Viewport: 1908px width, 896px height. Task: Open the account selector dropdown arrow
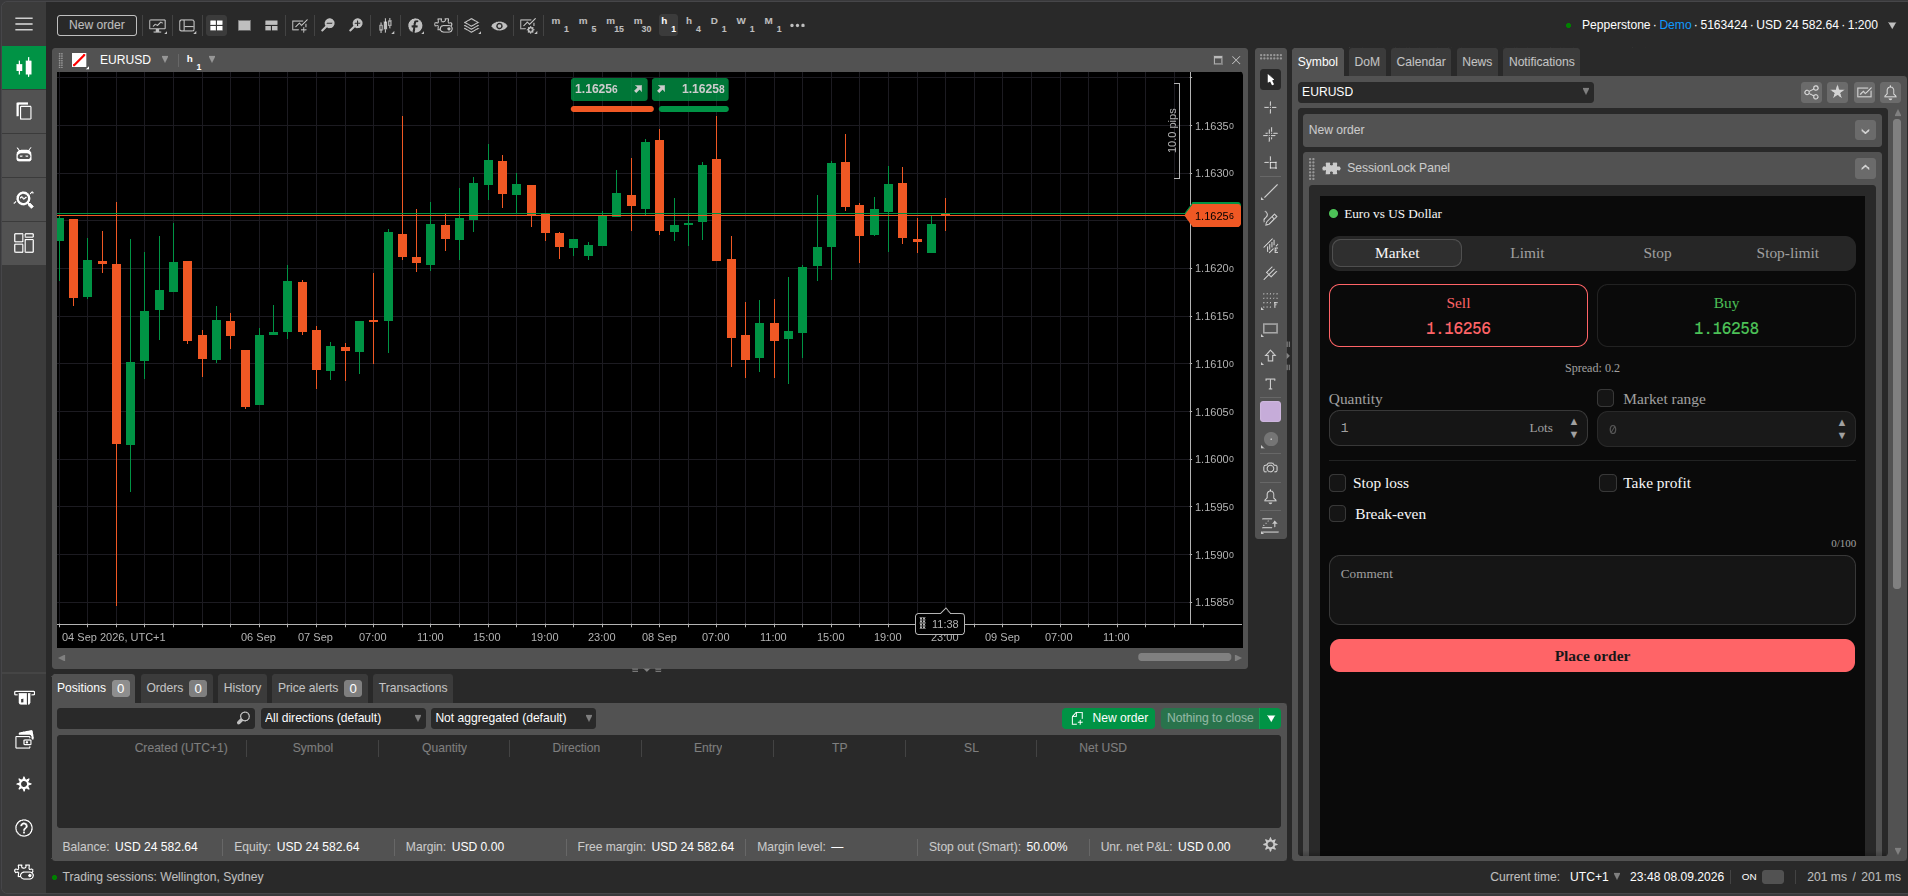(1892, 25)
